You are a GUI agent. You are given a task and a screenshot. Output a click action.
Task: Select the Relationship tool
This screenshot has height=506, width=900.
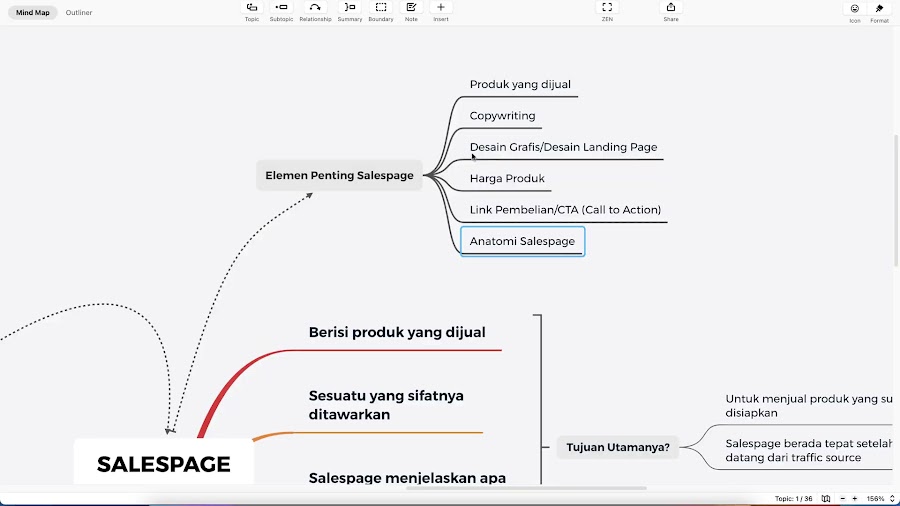[315, 11]
